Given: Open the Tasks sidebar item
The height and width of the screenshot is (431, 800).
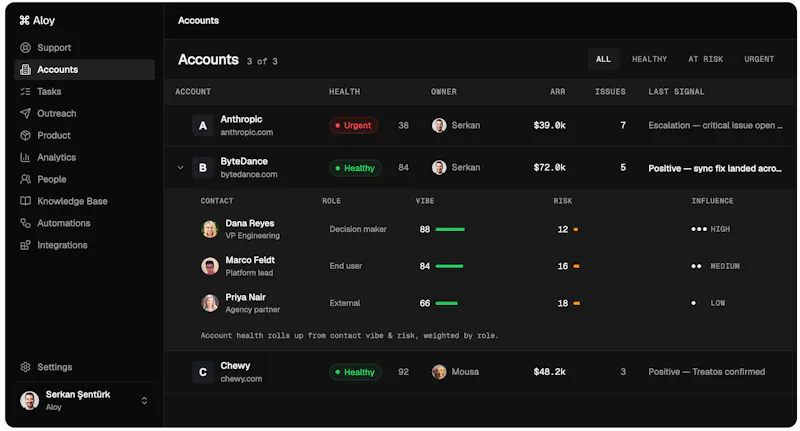Looking at the screenshot, I should 84,92.
